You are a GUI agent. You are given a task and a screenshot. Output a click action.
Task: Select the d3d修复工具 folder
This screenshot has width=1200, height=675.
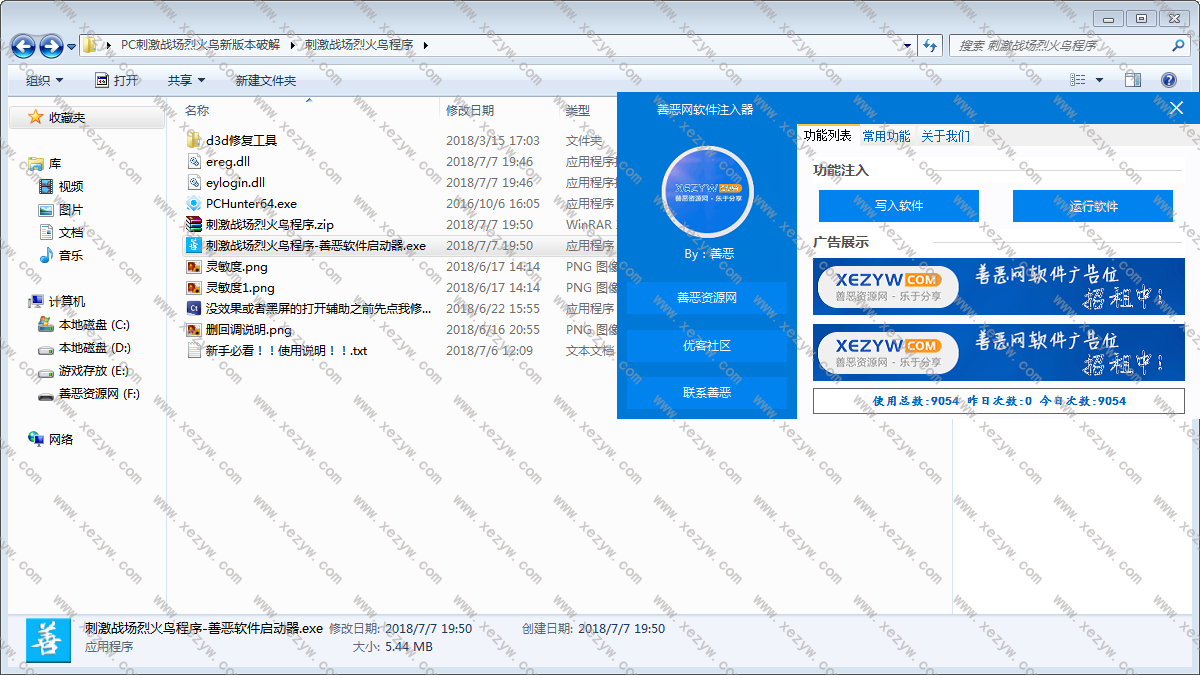240,141
